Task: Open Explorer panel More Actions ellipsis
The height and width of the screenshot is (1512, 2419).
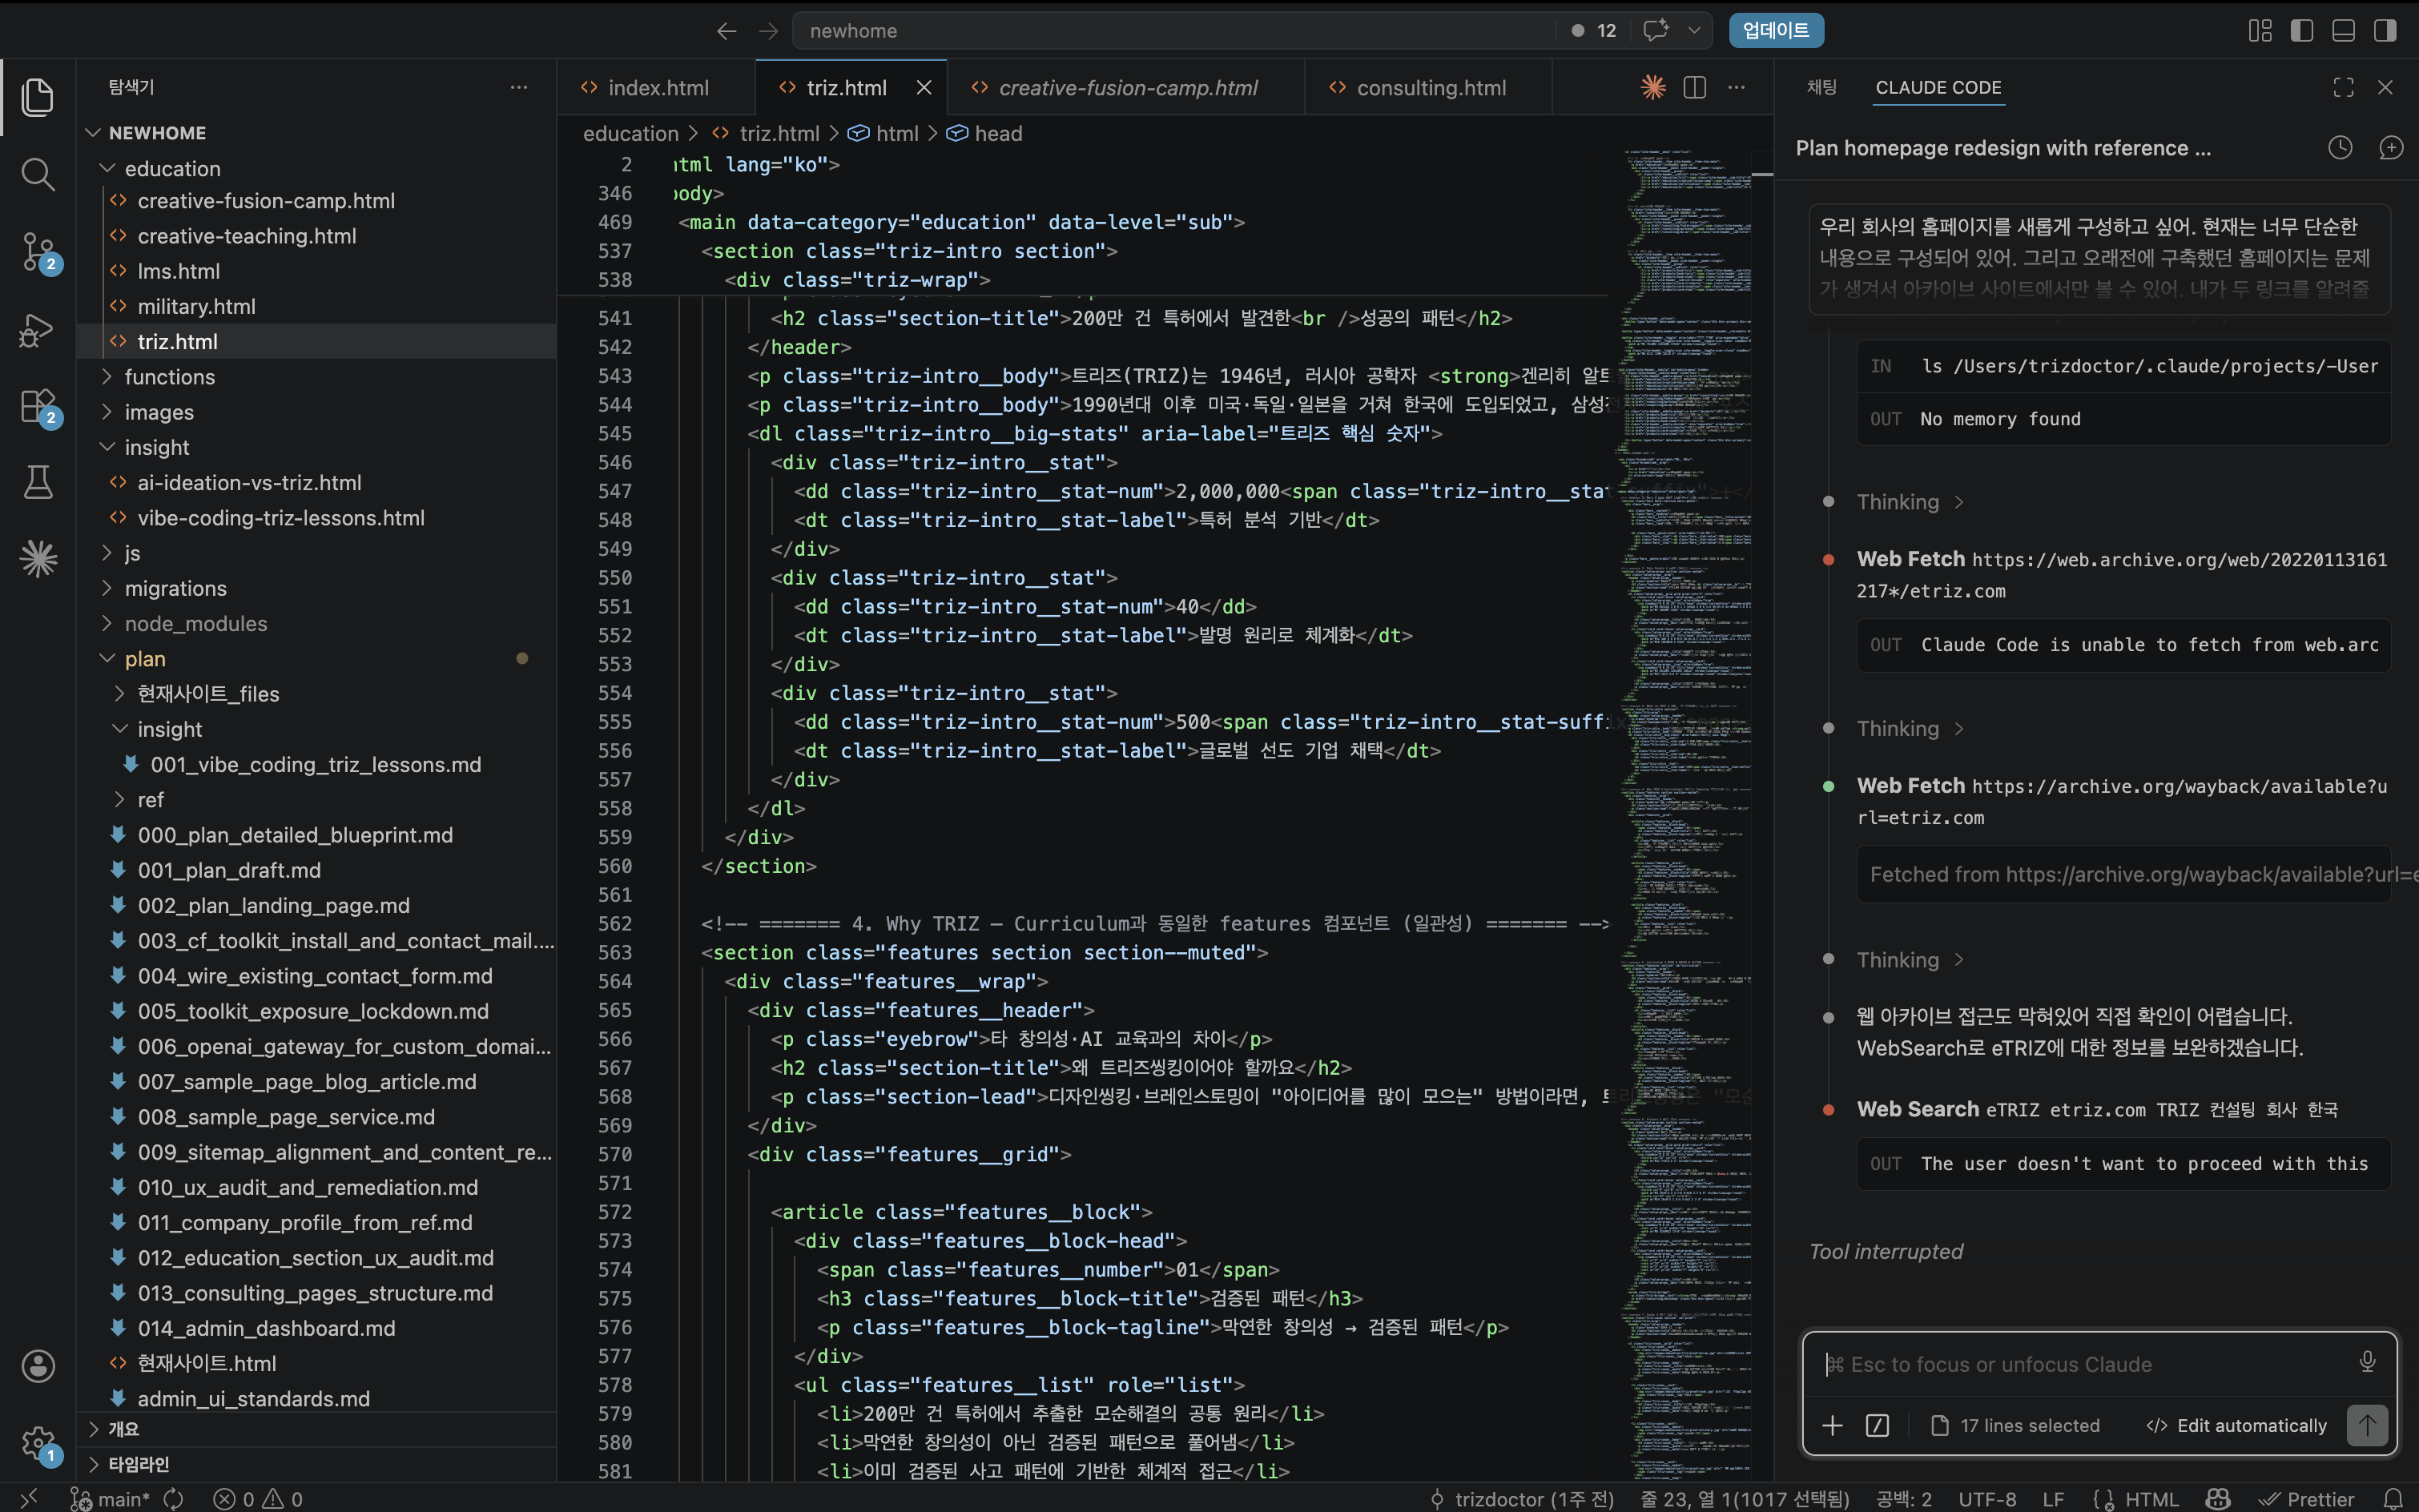Action: click(519, 87)
